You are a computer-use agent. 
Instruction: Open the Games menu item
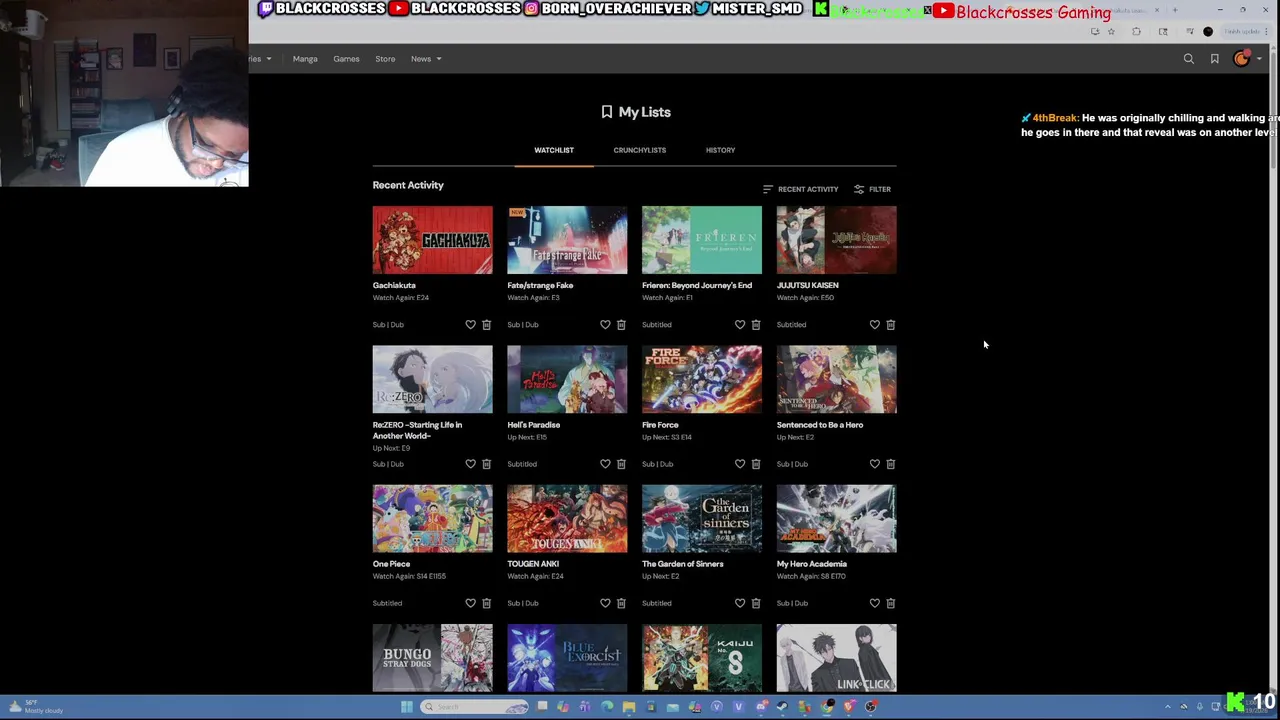click(346, 59)
